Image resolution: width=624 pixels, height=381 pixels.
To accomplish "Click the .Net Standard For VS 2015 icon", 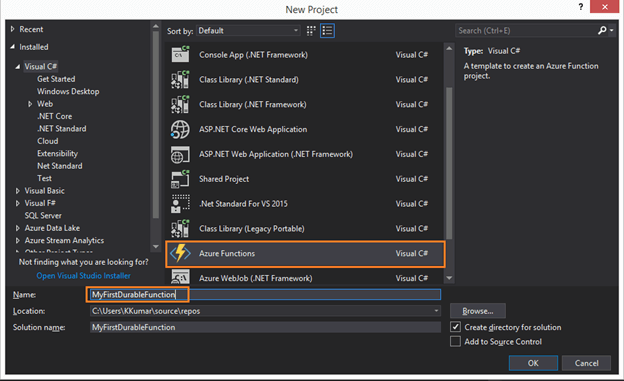I will (180, 204).
